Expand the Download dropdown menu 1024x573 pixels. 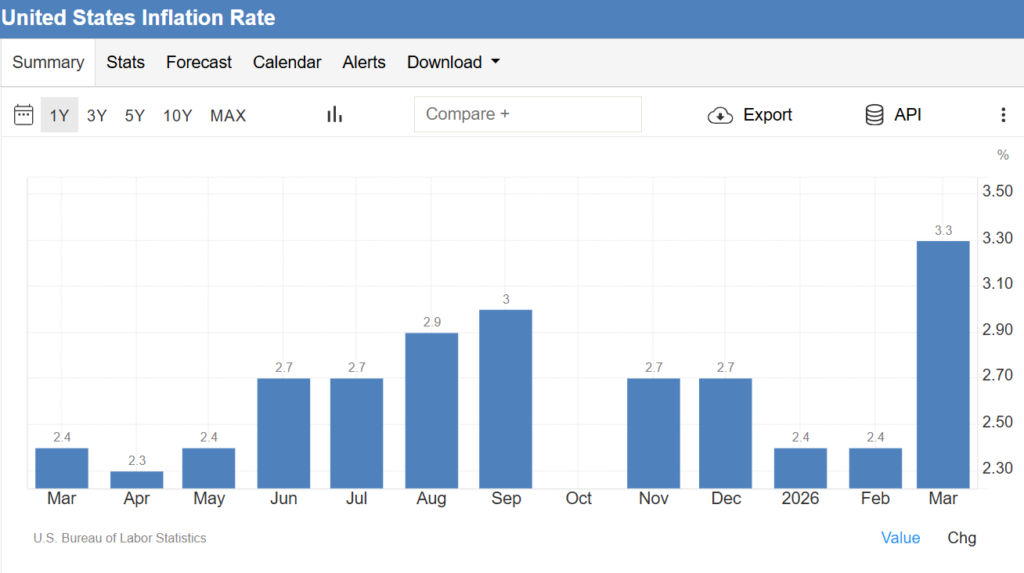click(453, 62)
